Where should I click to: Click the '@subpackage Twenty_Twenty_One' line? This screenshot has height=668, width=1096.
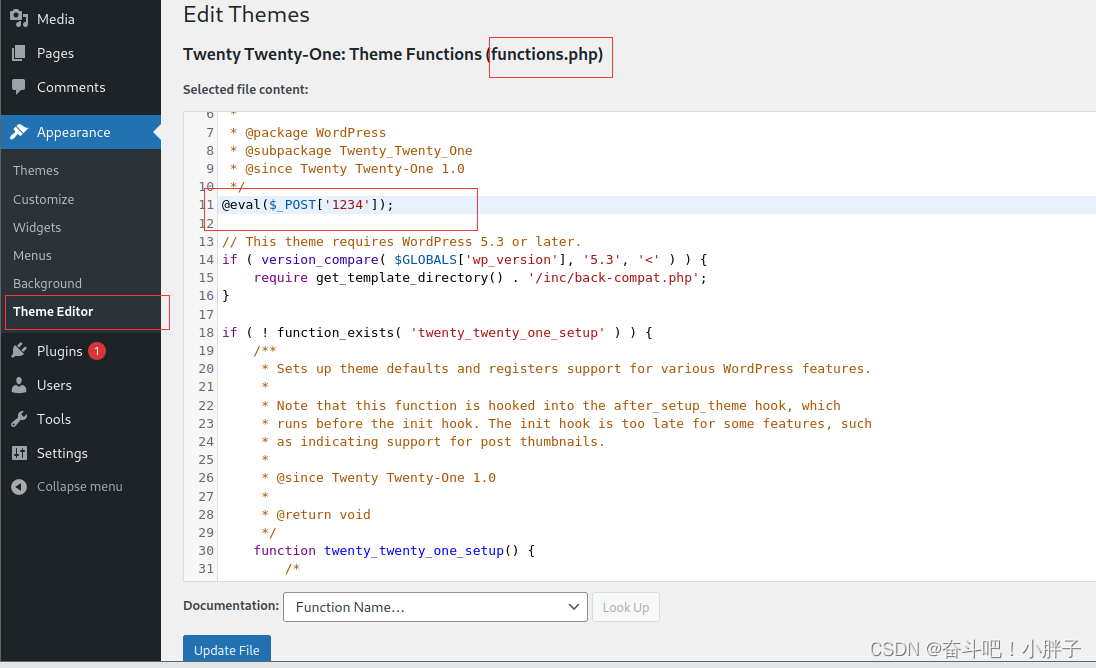(x=351, y=151)
